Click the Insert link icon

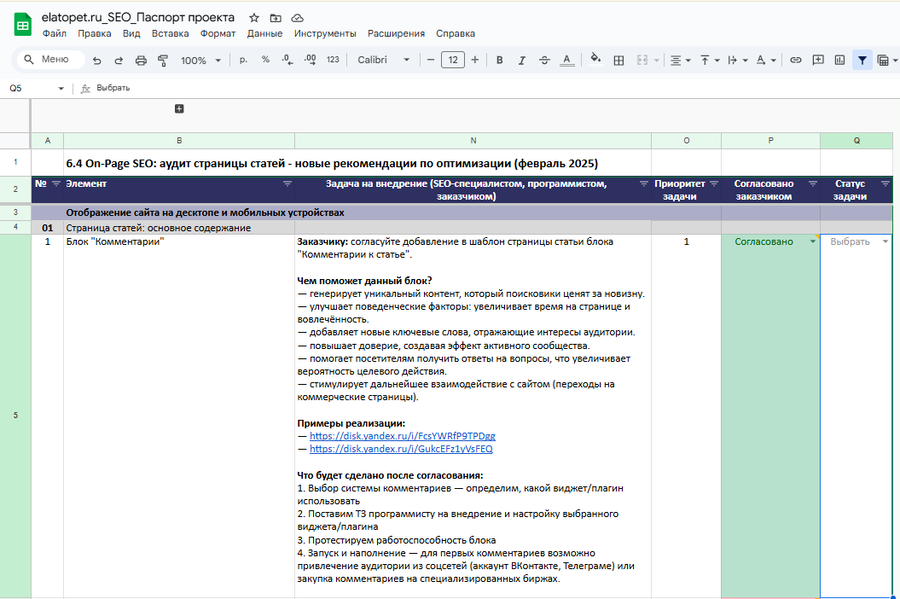tap(796, 60)
